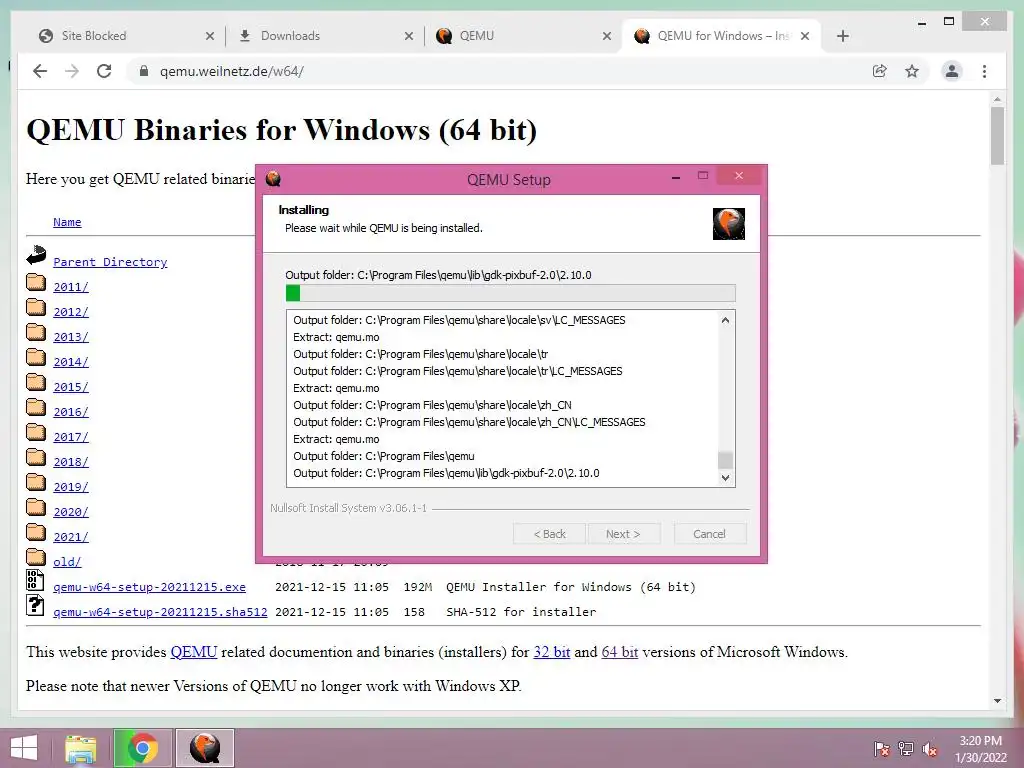1024x768 pixels.
Task: Click the QEMU Setup title bar icon
Action: point(273,178)
